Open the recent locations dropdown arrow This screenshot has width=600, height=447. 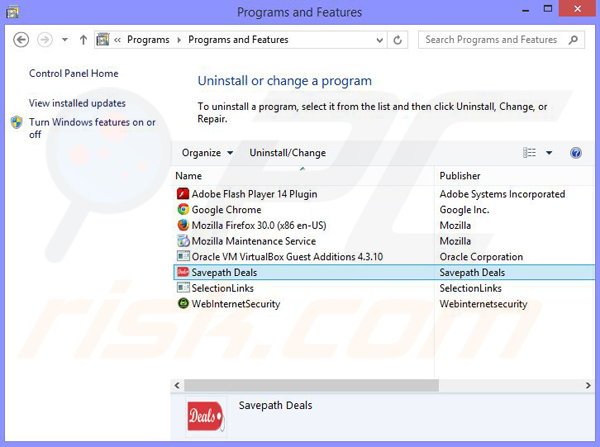point(65,39)
